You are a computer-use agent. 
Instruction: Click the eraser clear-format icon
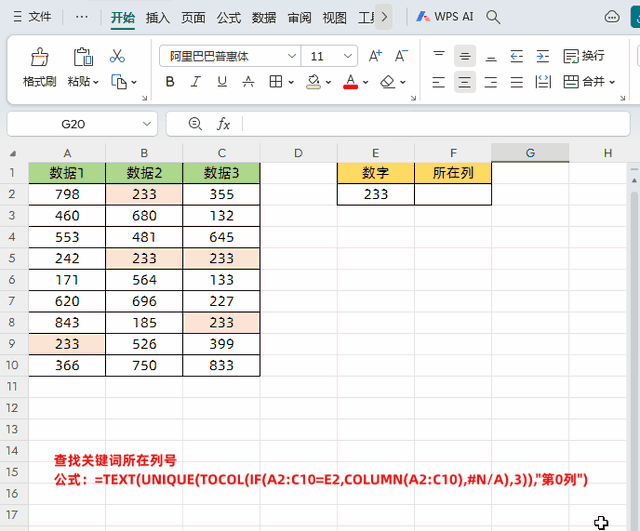[387, 82]
